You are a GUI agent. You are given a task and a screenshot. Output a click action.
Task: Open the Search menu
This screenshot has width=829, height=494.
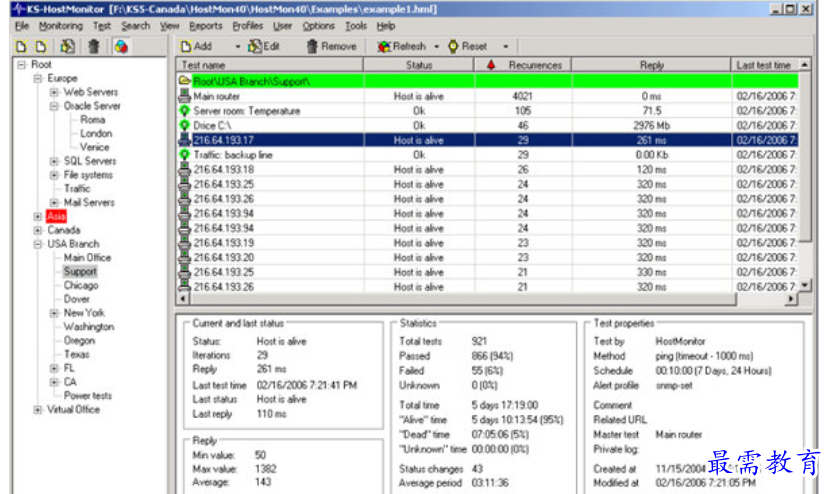click(135, 26)
